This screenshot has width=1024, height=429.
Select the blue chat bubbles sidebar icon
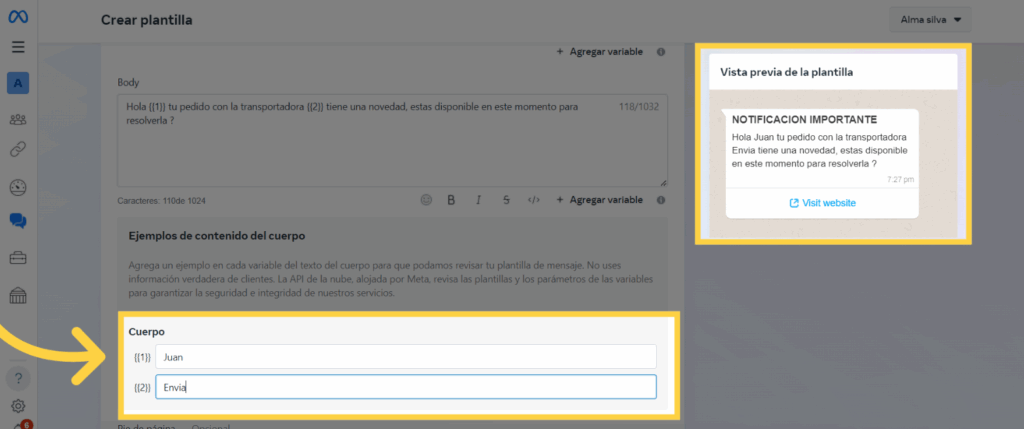[18, 221]
